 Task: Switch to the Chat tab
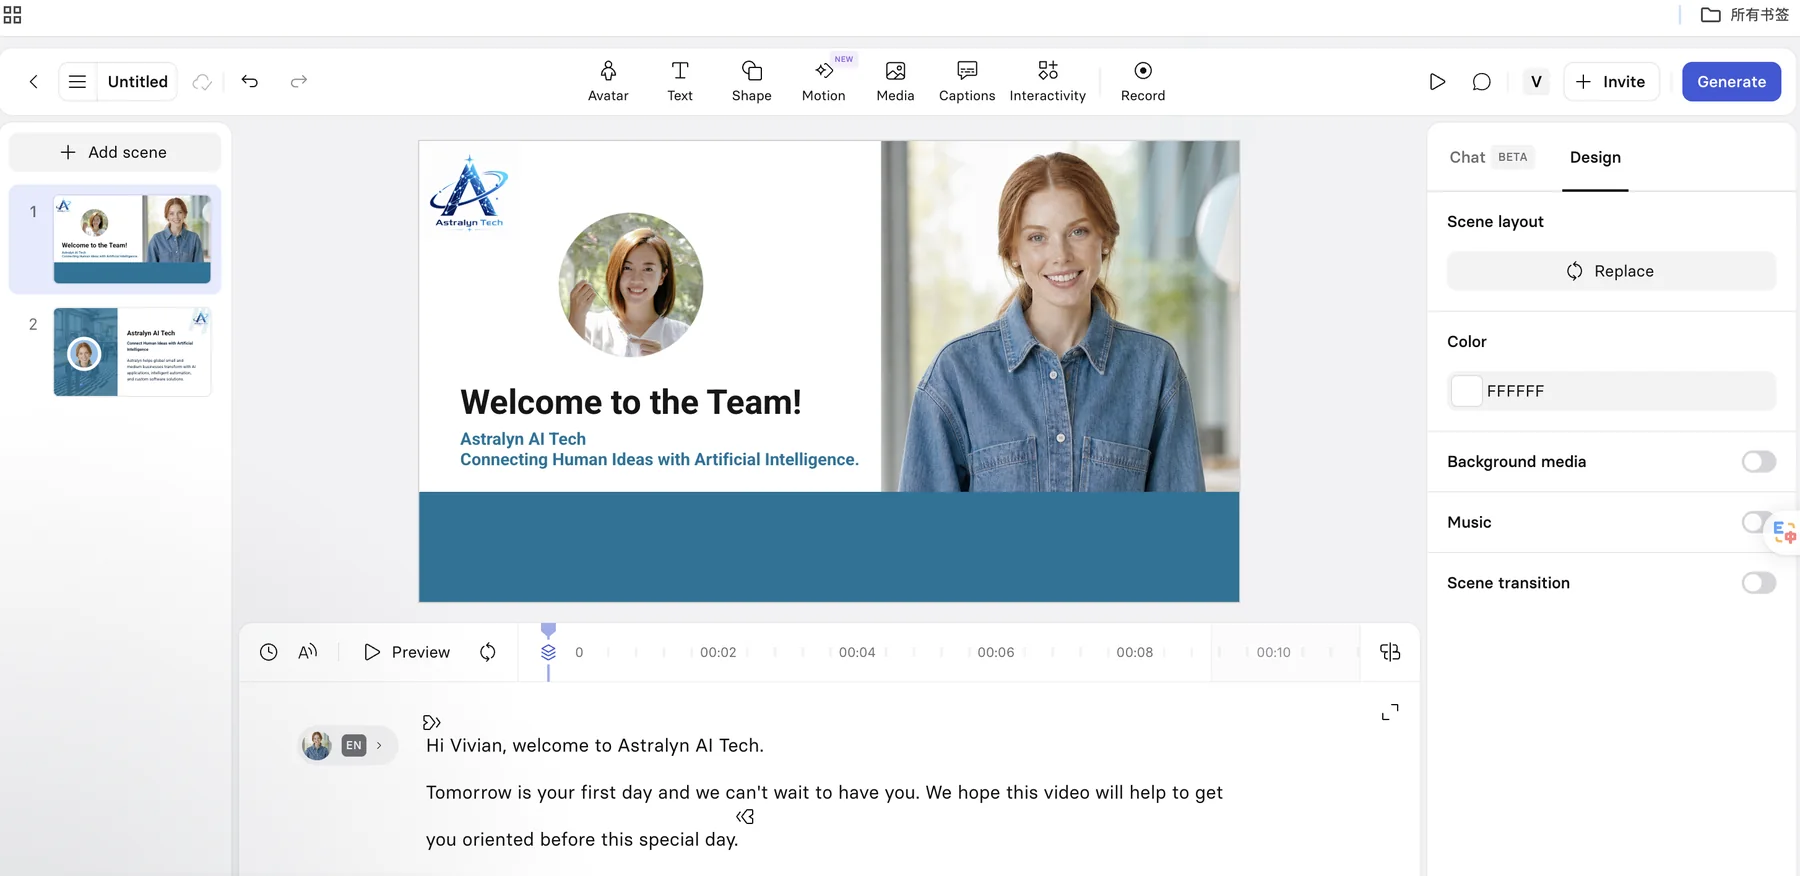(1489, 157)
